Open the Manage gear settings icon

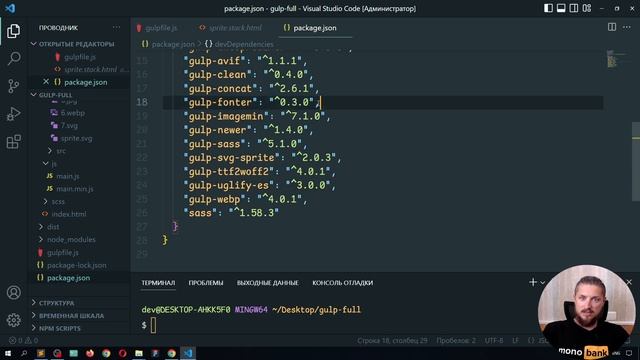[x=13, y=320]
